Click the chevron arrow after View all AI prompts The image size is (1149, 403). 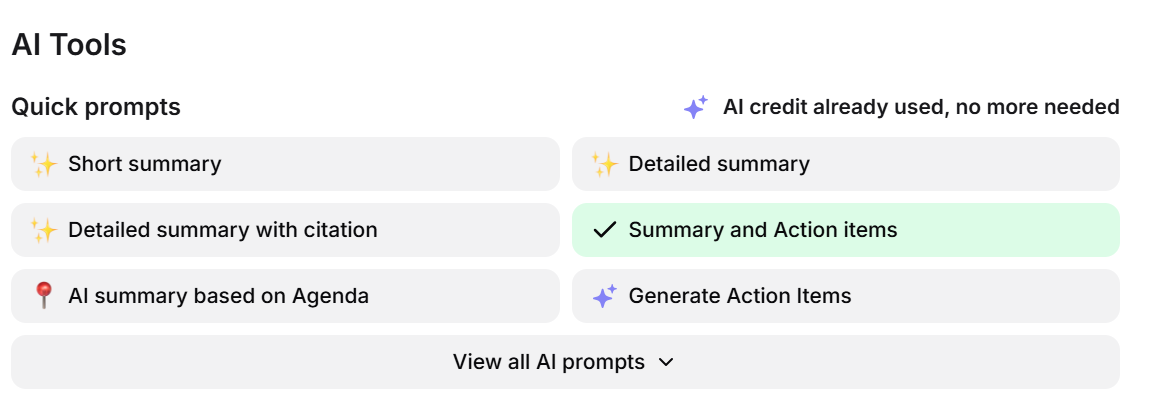click(x=667, y=362)
